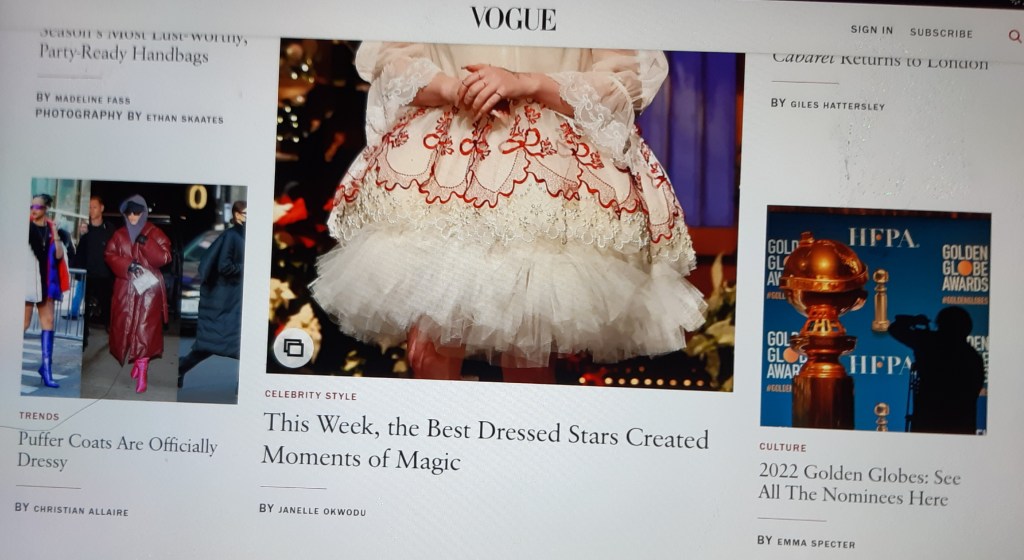1024x560 pixels.
Task: Open the Trends category label
Action: [x=39, y=416]
